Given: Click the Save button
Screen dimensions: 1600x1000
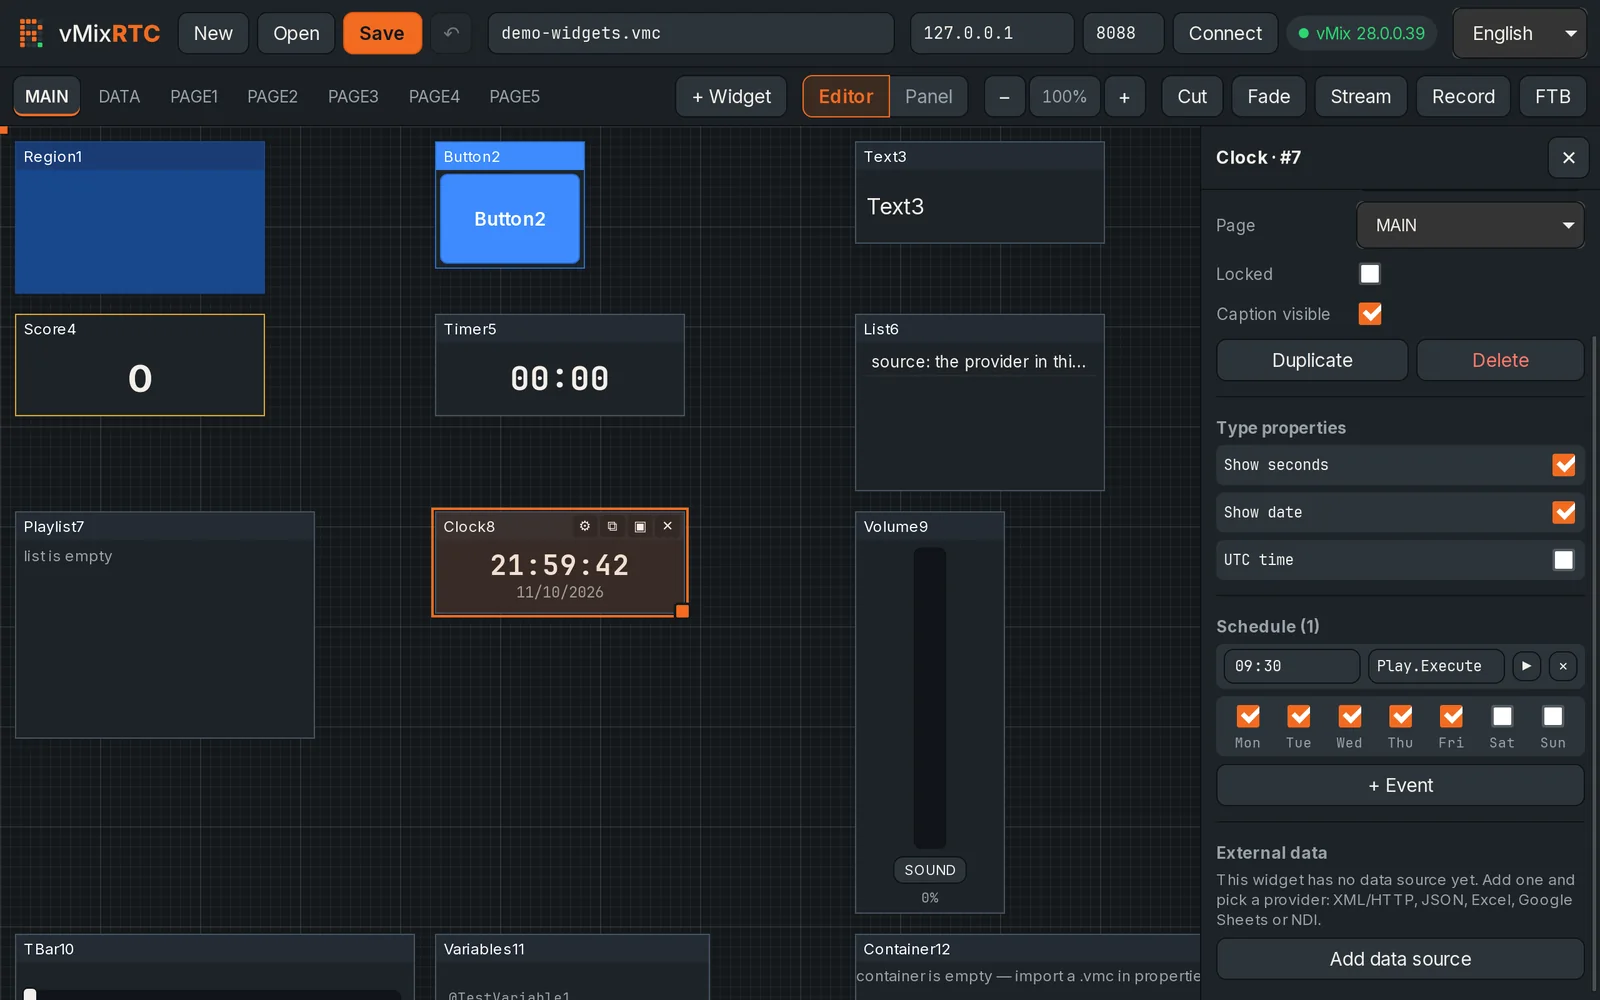Looking at the screenshot, I should point(382,33).
